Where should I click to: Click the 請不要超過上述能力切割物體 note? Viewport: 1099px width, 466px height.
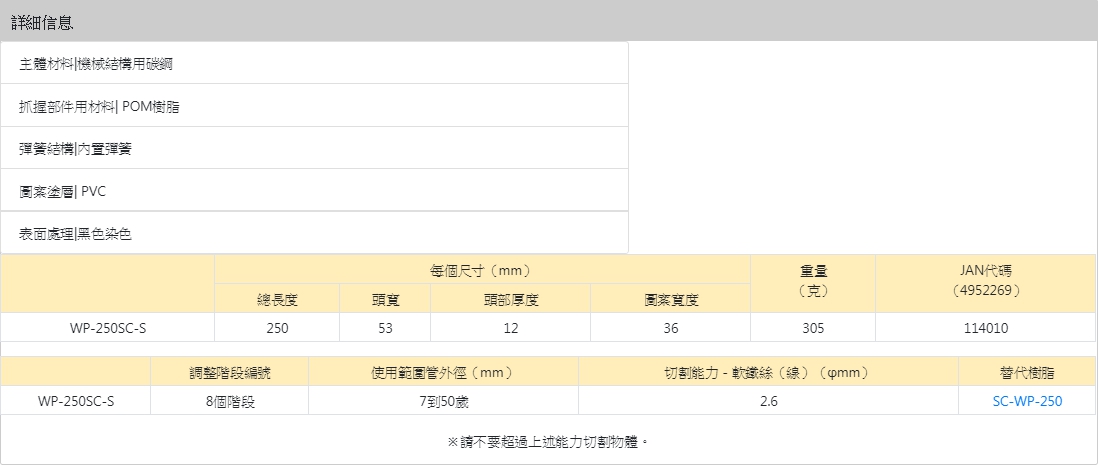point(548,442)
